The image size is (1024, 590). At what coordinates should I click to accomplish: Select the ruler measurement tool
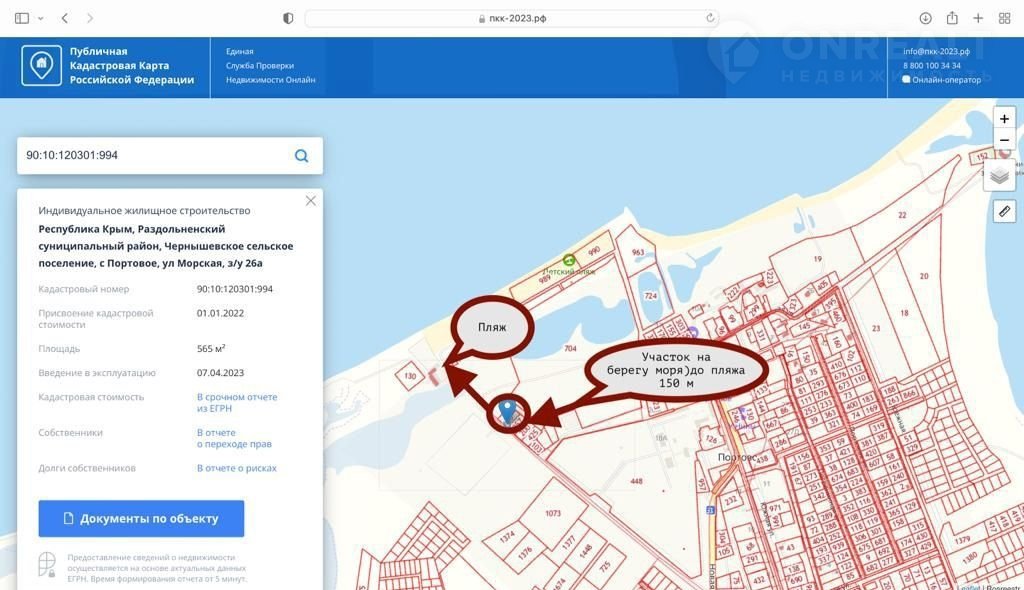click(1004, 210)
